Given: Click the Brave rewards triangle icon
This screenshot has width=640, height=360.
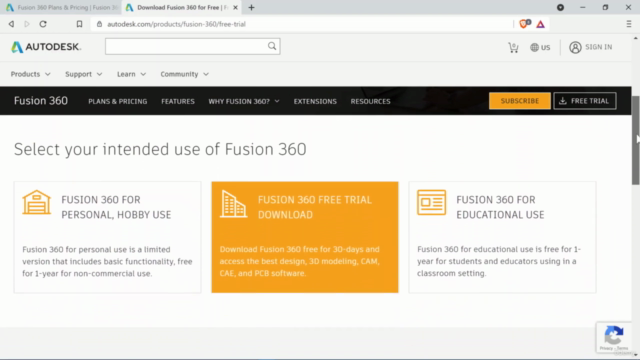Looking at the screenshot, I should [x=540, y=24].
